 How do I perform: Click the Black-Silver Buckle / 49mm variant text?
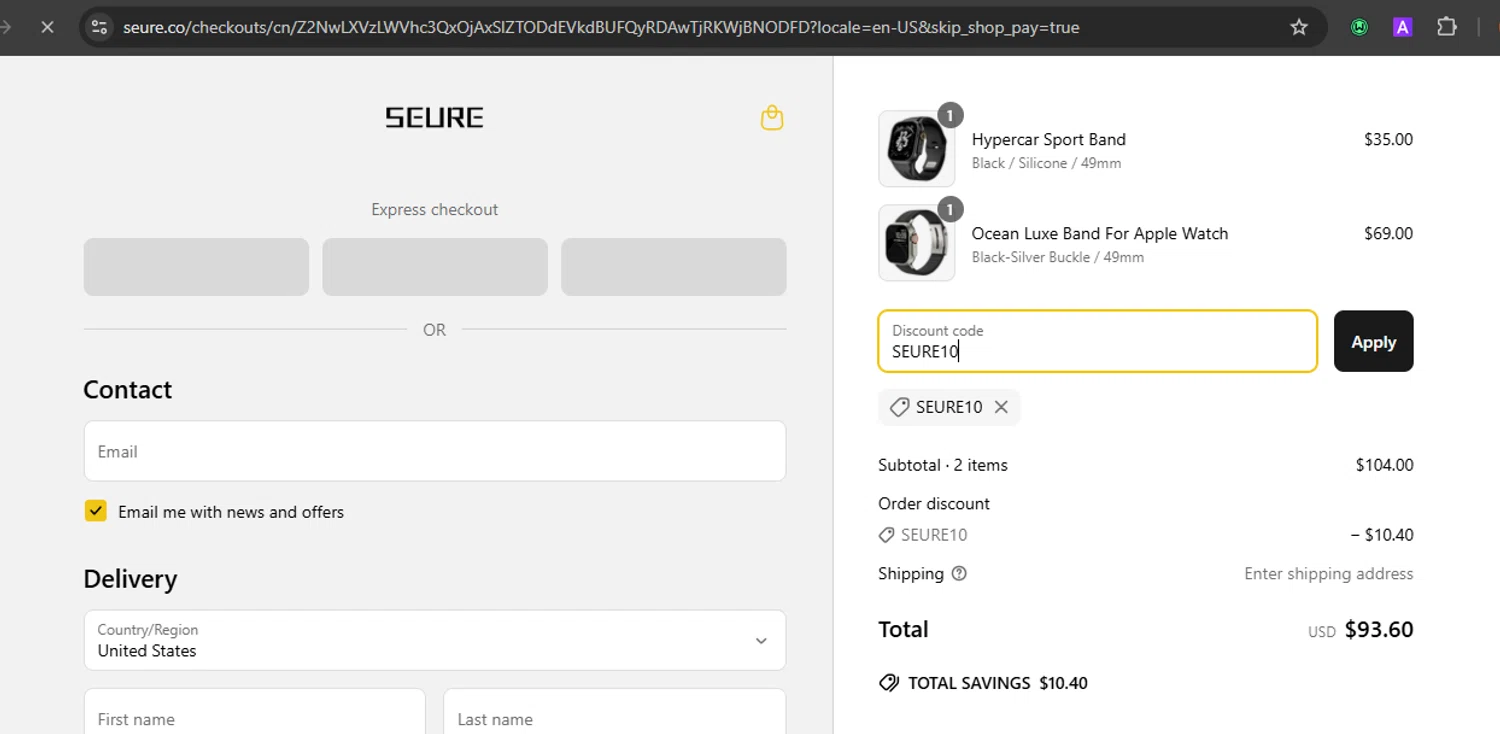(x=1057, y=257)
